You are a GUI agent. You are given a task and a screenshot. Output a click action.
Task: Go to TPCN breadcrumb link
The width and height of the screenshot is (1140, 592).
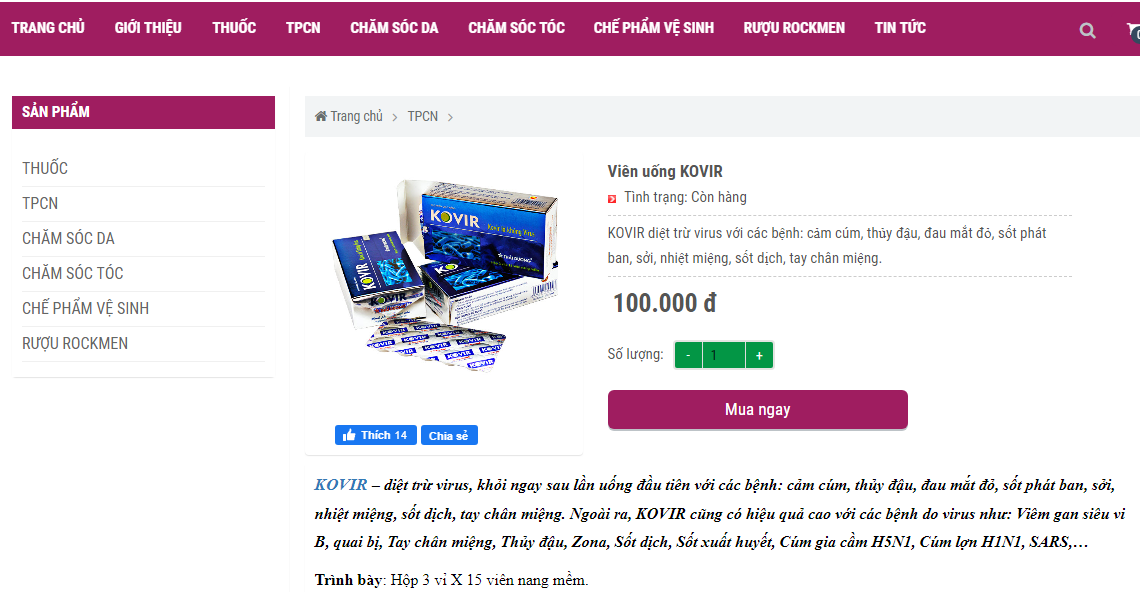(x=422, y=116)
